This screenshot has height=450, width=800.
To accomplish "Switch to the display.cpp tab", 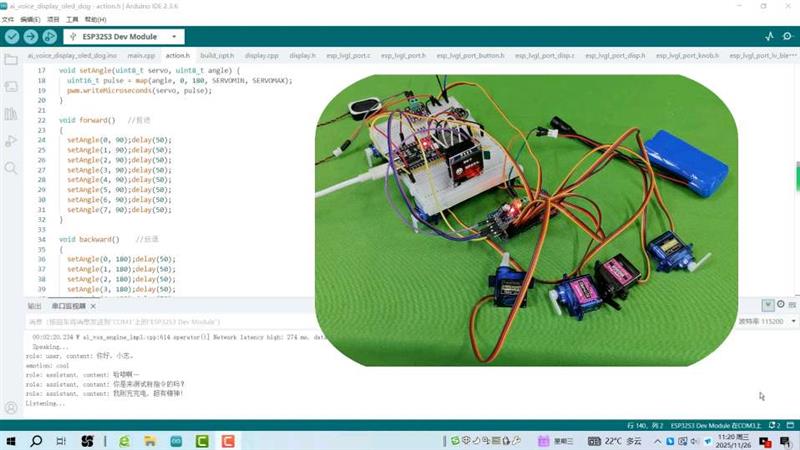I will (x=262, y=55).
